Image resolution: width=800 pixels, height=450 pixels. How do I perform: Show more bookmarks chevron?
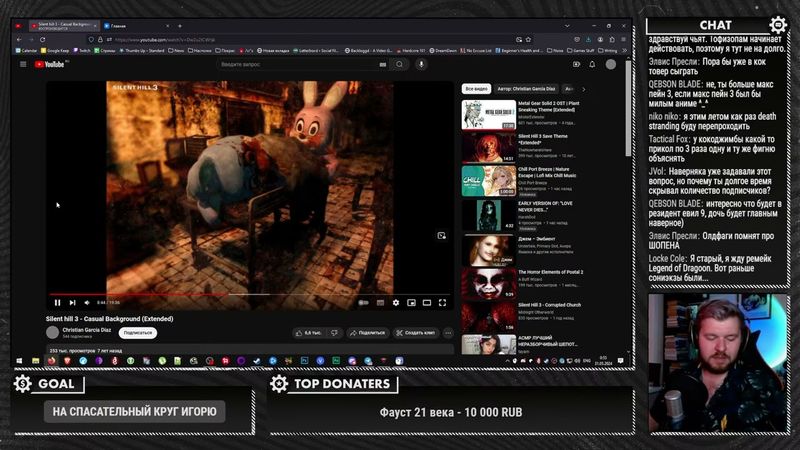click(x=624, y=51)
